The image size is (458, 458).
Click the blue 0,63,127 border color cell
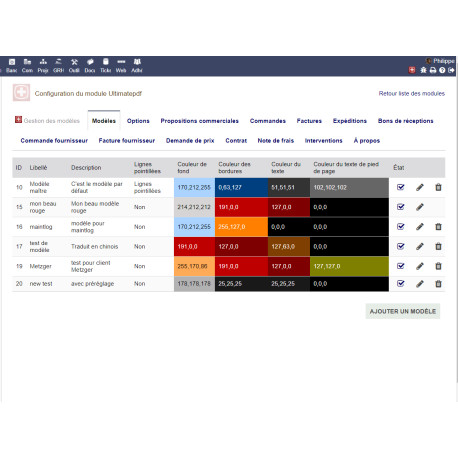click(241, 187)
